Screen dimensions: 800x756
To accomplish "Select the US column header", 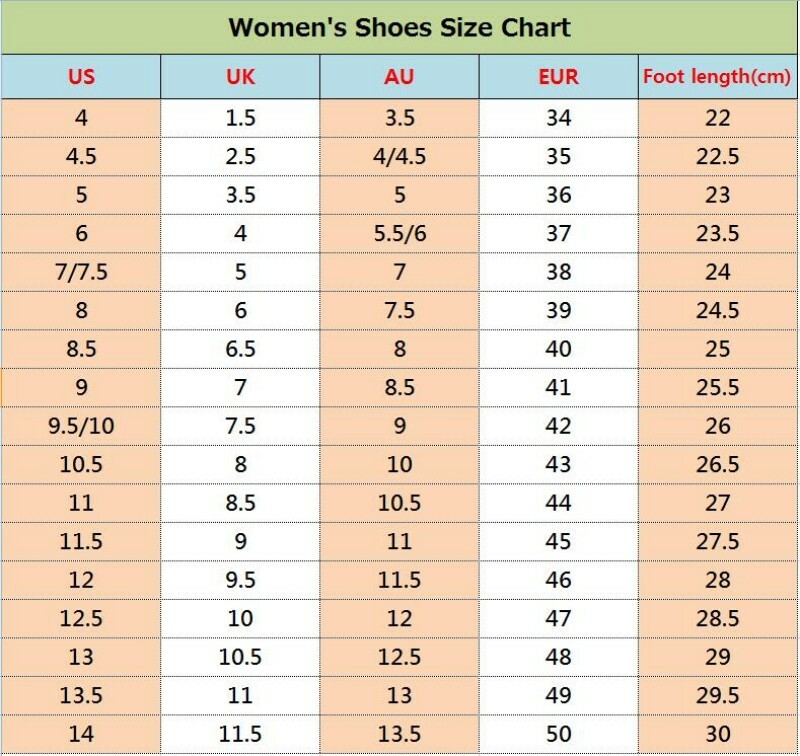I will pos(81,77).
